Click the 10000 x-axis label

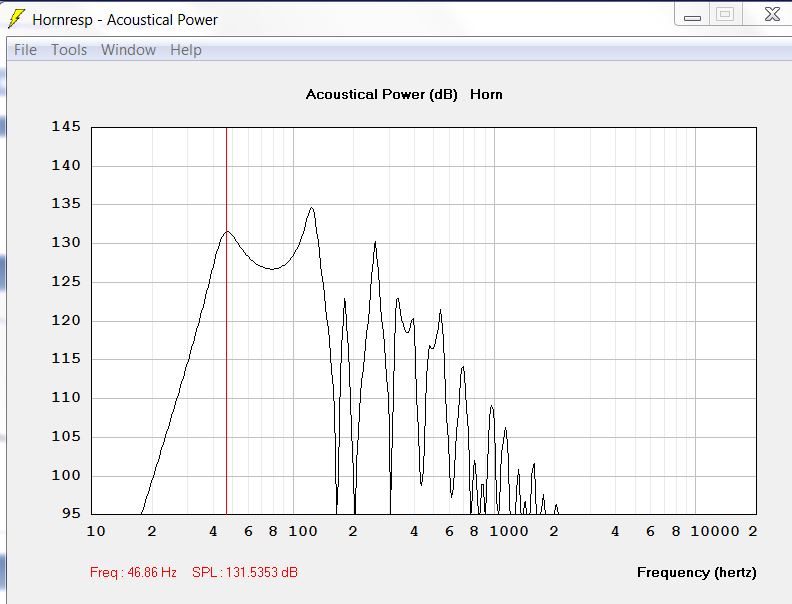[x=715, y=531]
